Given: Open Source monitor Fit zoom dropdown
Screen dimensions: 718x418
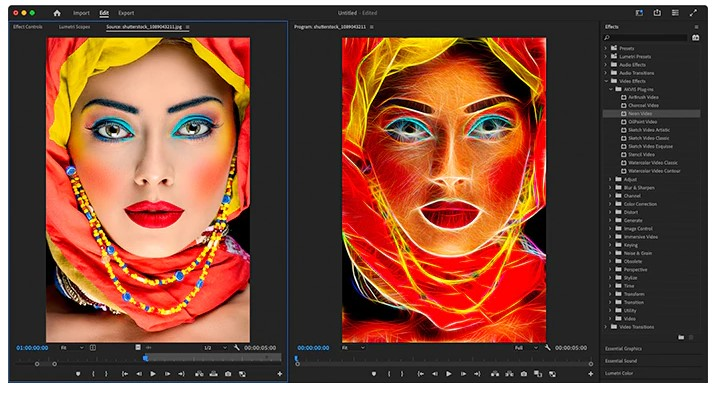Looking at the screenshot, I should [72, 348].
